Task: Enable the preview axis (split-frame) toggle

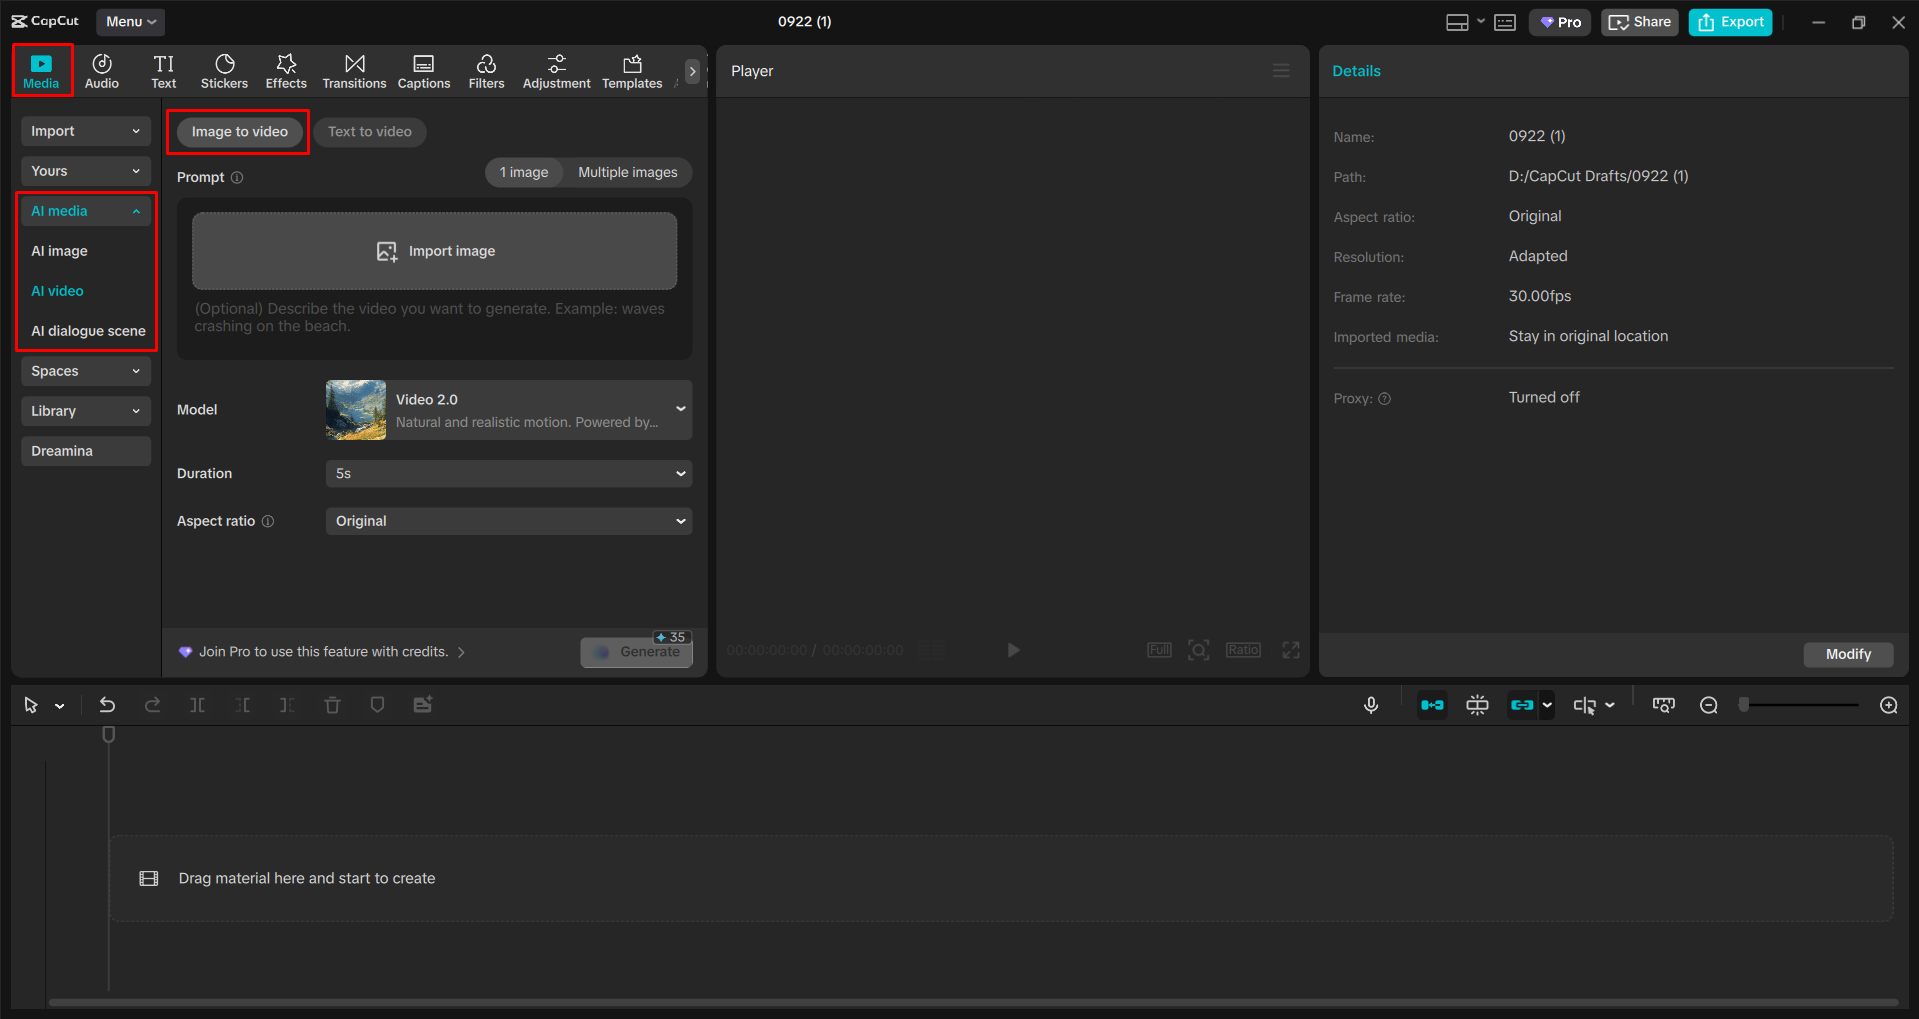Action: 1477,704
